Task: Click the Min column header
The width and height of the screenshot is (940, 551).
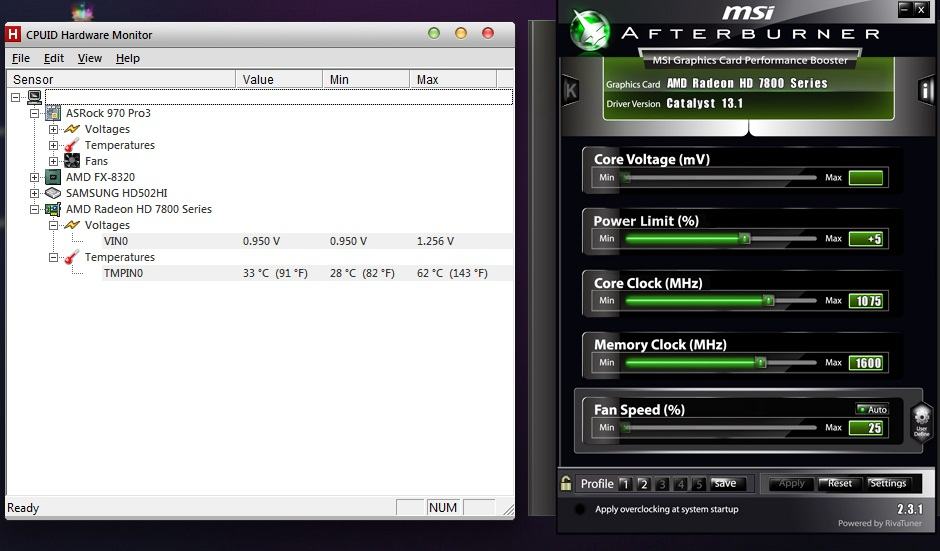Action: pos(366,79)
